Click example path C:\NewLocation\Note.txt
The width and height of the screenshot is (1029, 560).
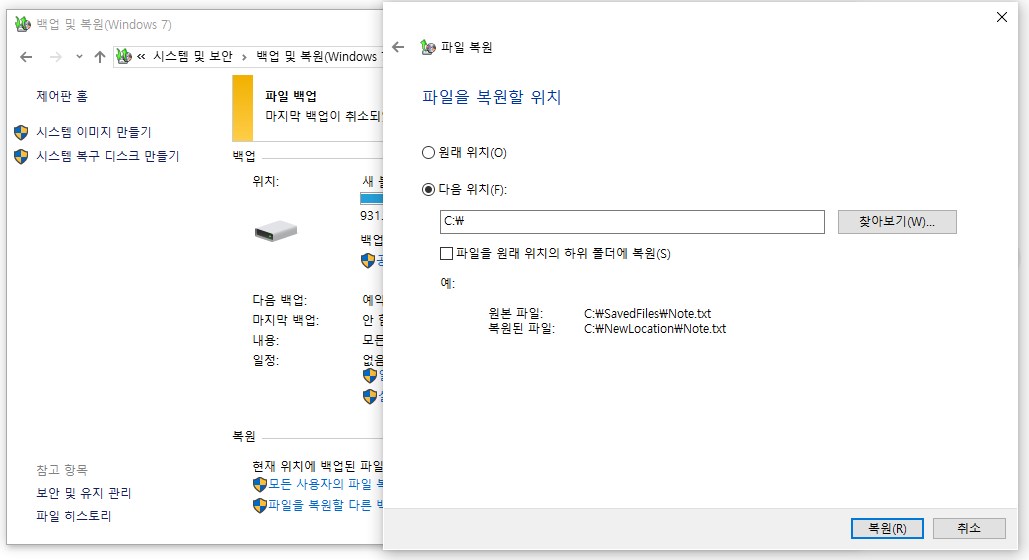coord(655,329)
